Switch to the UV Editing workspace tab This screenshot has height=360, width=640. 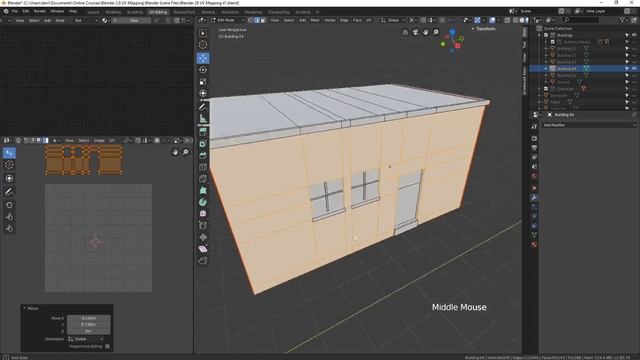(158, 12)
